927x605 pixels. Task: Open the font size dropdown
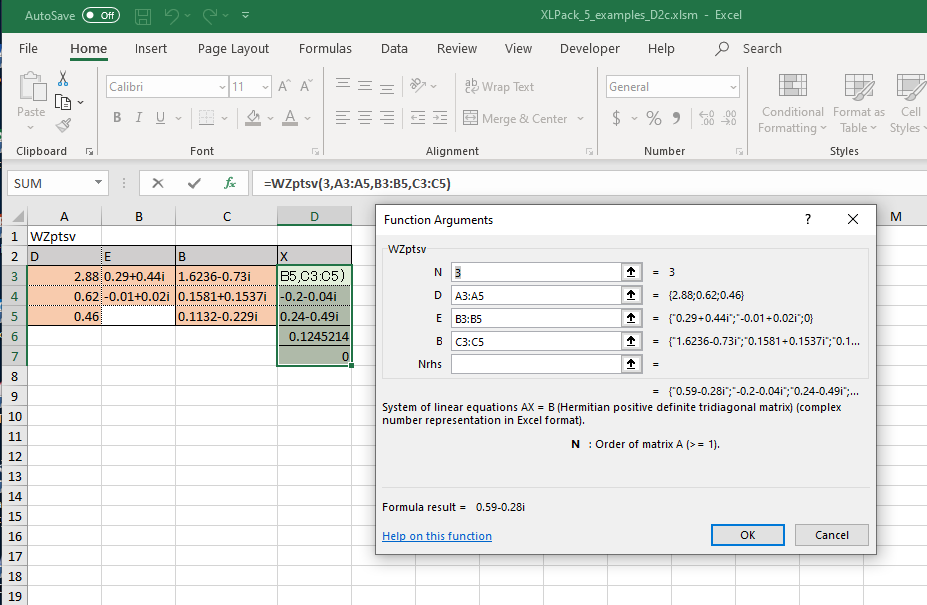pyautogui.click(x=265, y=87)
